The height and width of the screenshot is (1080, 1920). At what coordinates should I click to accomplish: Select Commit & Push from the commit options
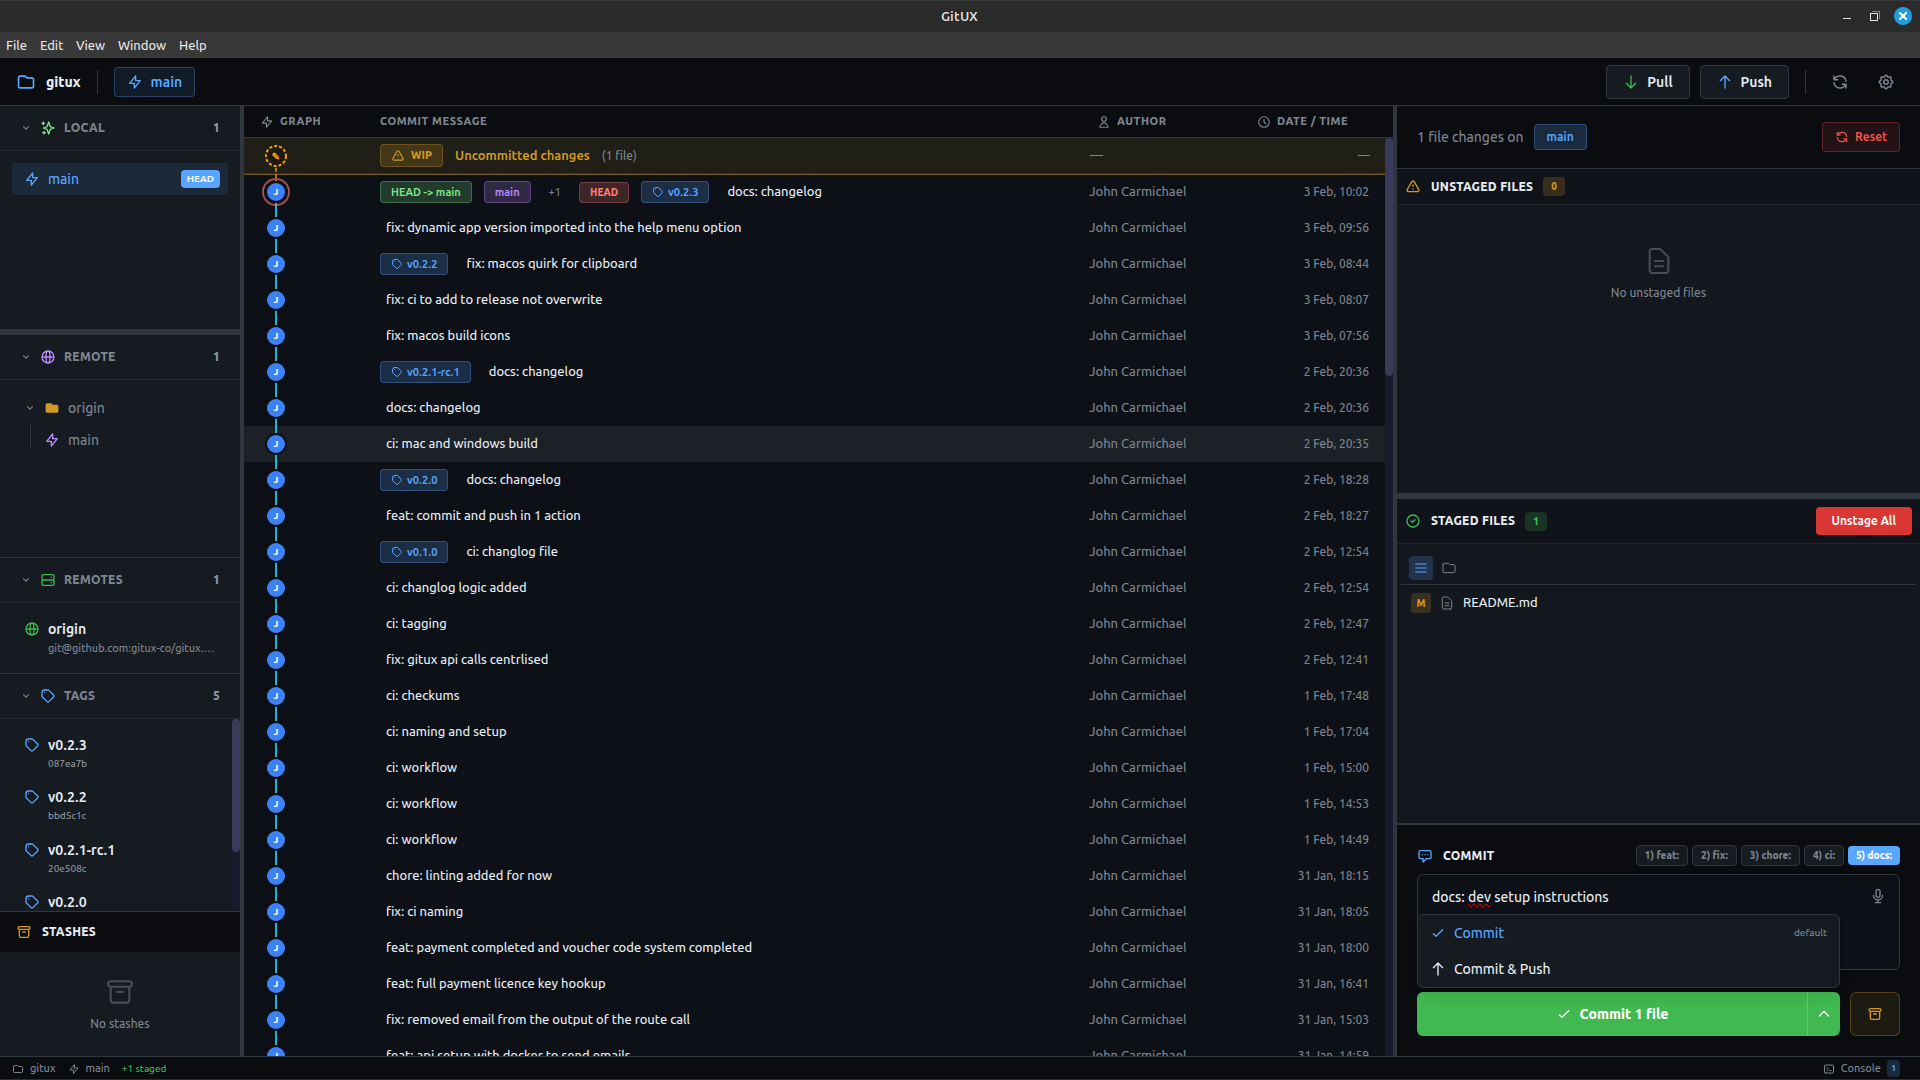1501,968
